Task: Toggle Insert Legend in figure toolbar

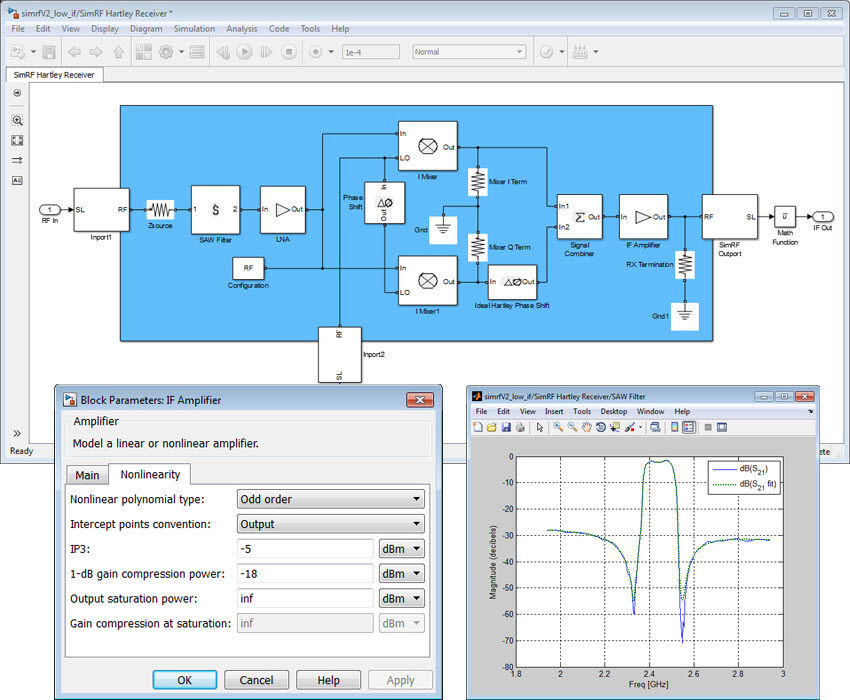Action: click(688, 427)
